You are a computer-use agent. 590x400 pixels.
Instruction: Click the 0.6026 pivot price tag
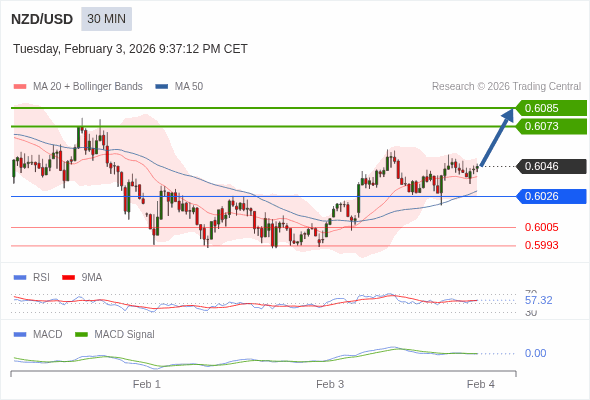[551, 196]
